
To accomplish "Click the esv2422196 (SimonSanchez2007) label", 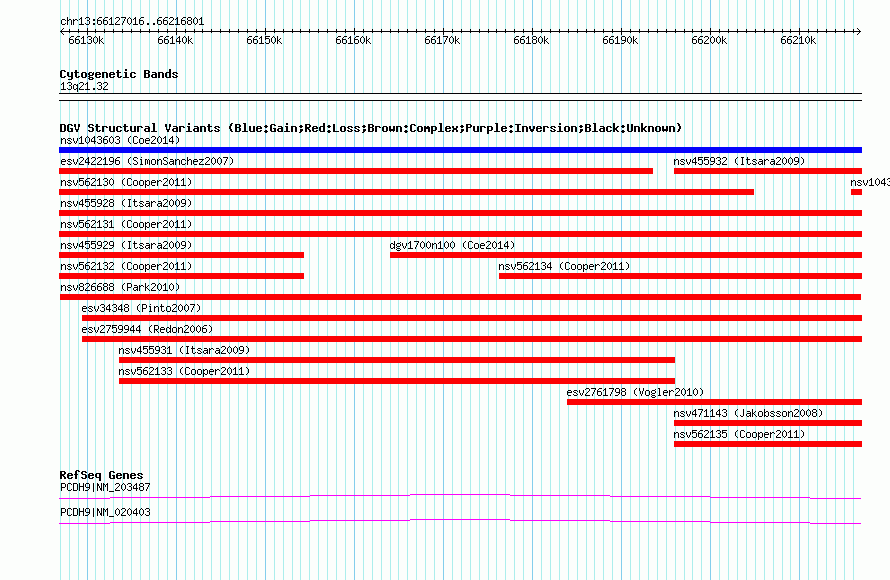I will tap(147, 161).
